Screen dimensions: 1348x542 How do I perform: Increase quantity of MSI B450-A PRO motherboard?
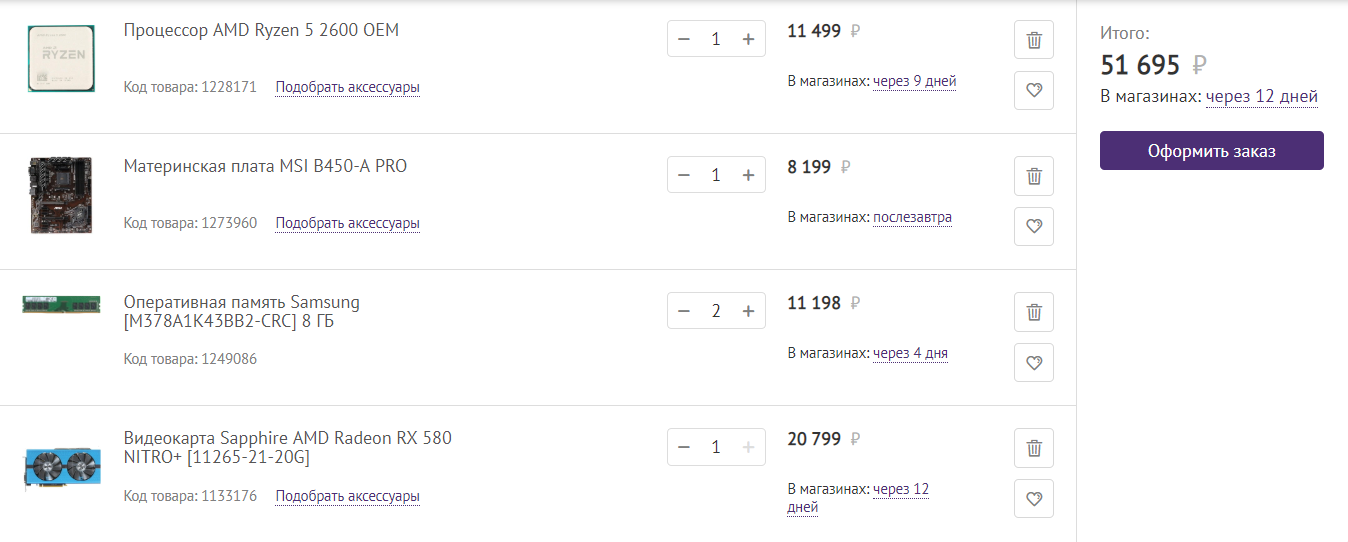click(748, 175)
